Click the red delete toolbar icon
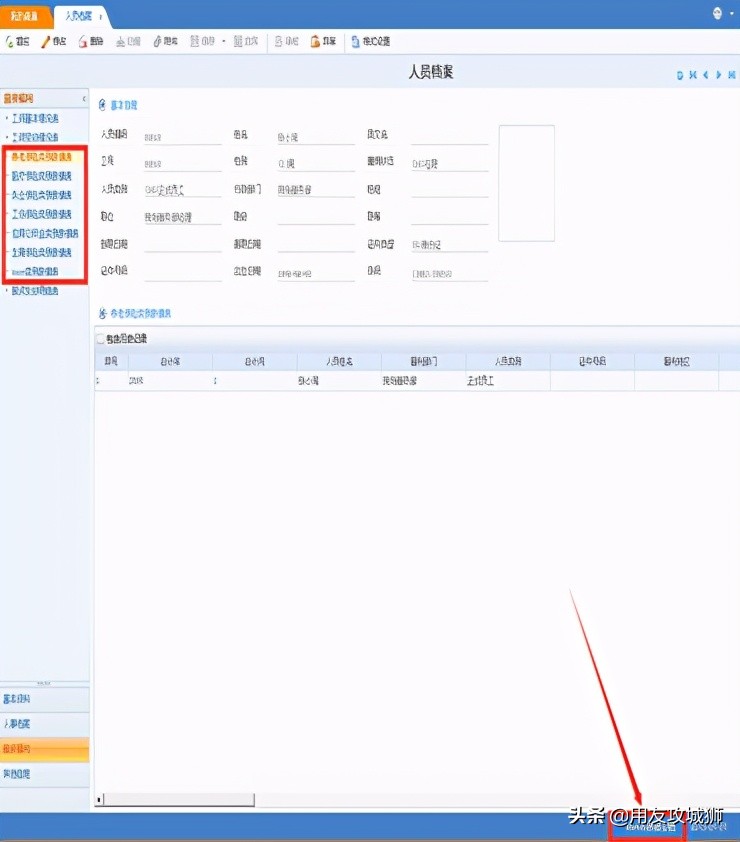 point(83,41)
